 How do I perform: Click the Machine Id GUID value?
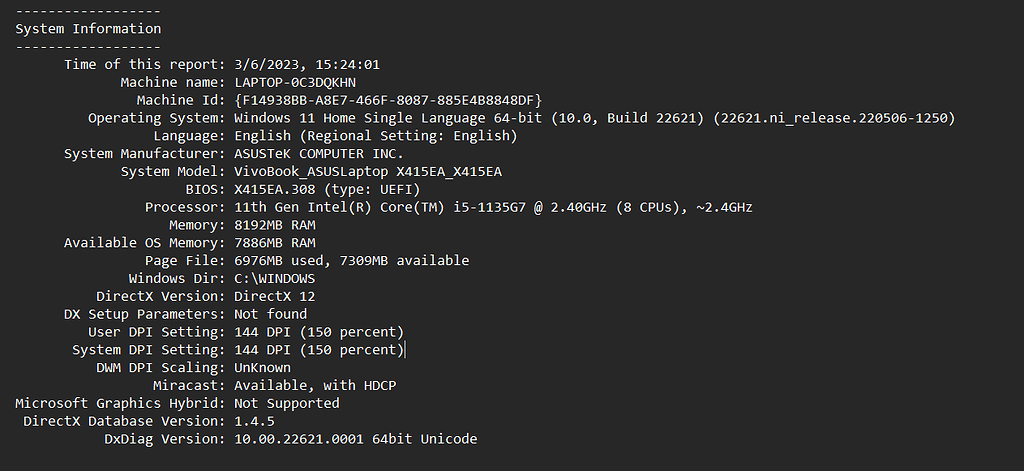tap(388, 100)
